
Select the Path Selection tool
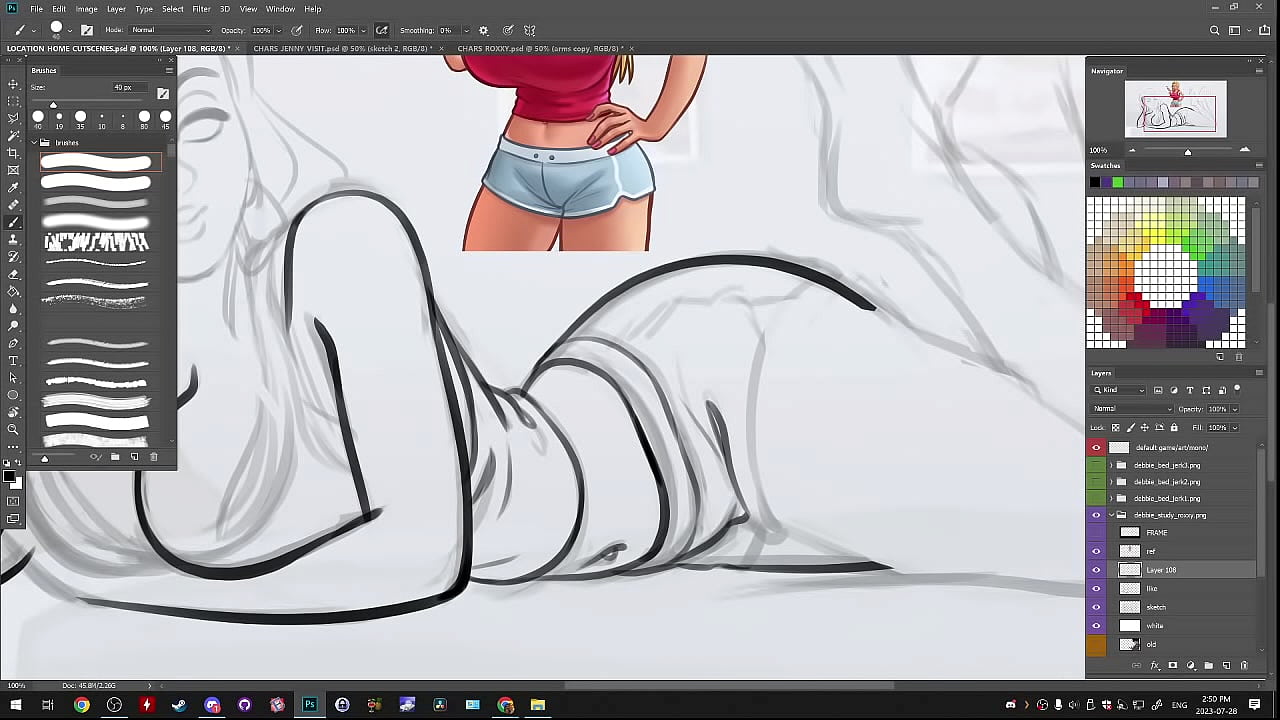coord(13,377)
